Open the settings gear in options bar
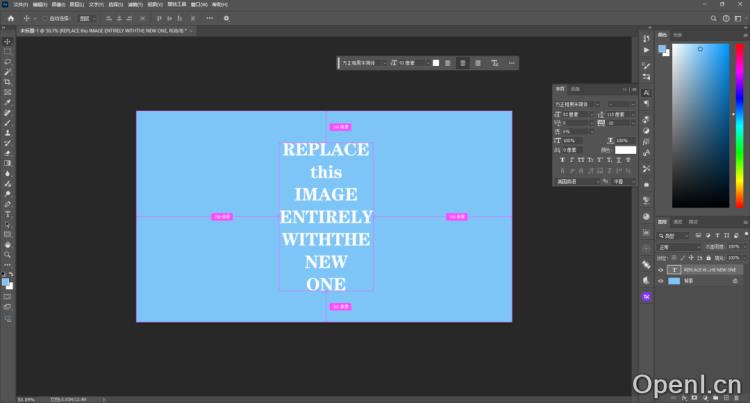This screenshot has width=750, height=403. pyautogui.click(x=226, y=18)
